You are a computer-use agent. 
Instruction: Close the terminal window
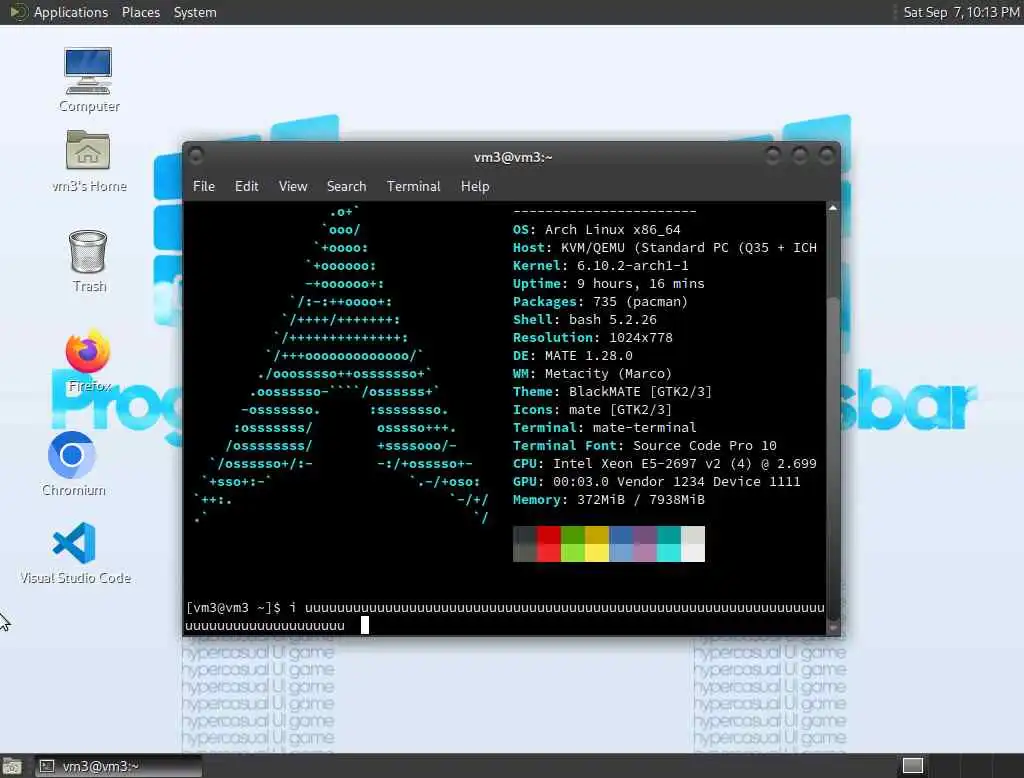(x=827, y=155)
